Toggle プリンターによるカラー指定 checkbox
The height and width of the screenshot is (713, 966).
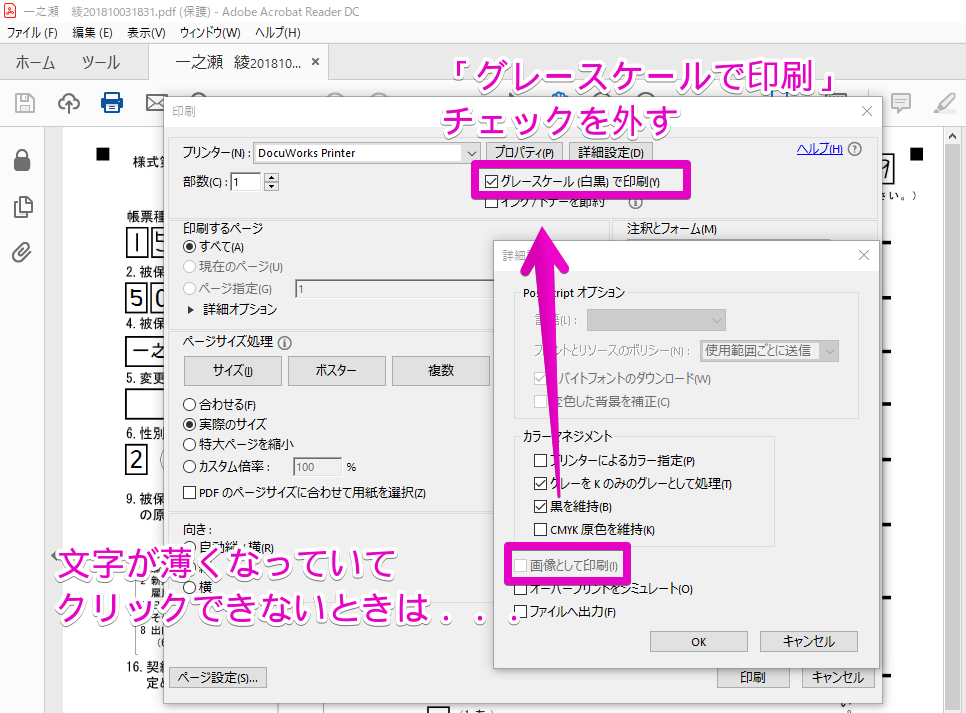[540, 460]
